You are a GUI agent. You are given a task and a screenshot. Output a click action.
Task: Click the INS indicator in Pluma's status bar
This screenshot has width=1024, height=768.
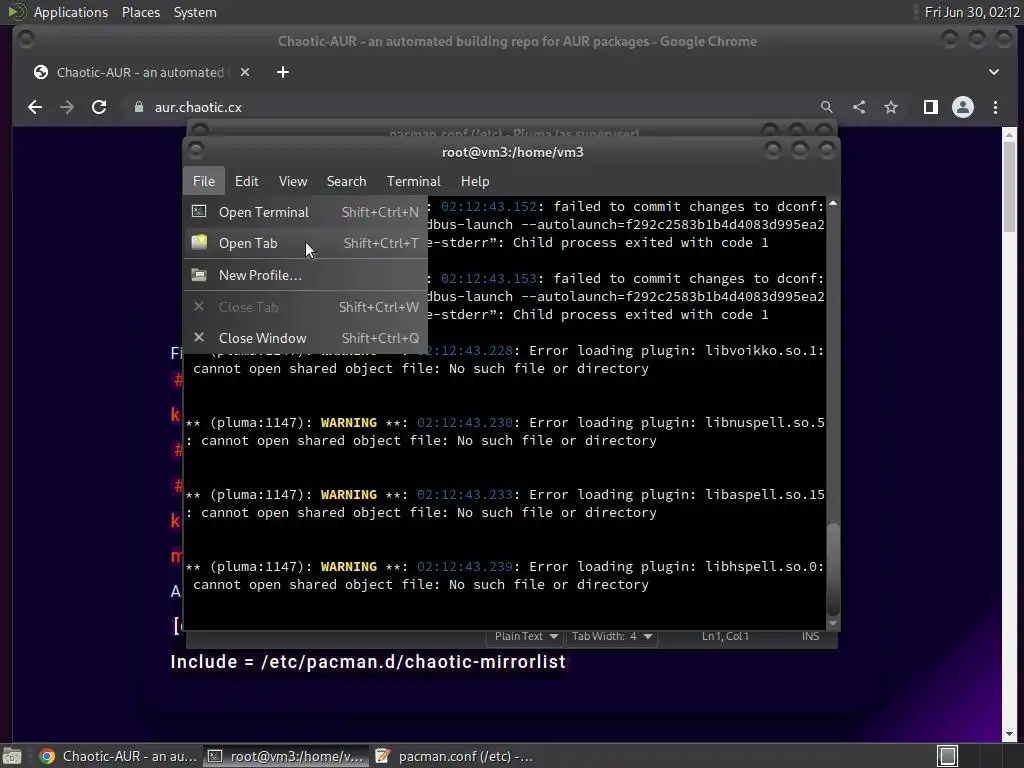pyautogui.click(x=810, y=636)
